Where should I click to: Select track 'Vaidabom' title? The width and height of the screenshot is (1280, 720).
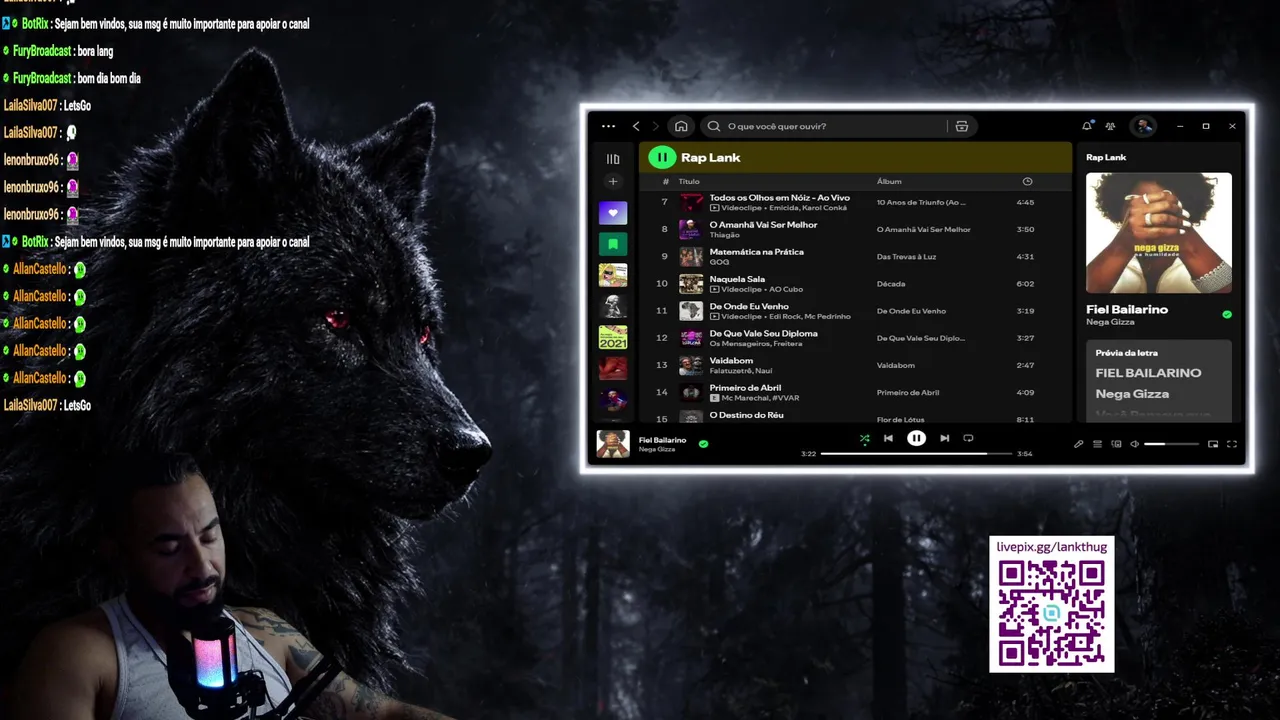730,360
